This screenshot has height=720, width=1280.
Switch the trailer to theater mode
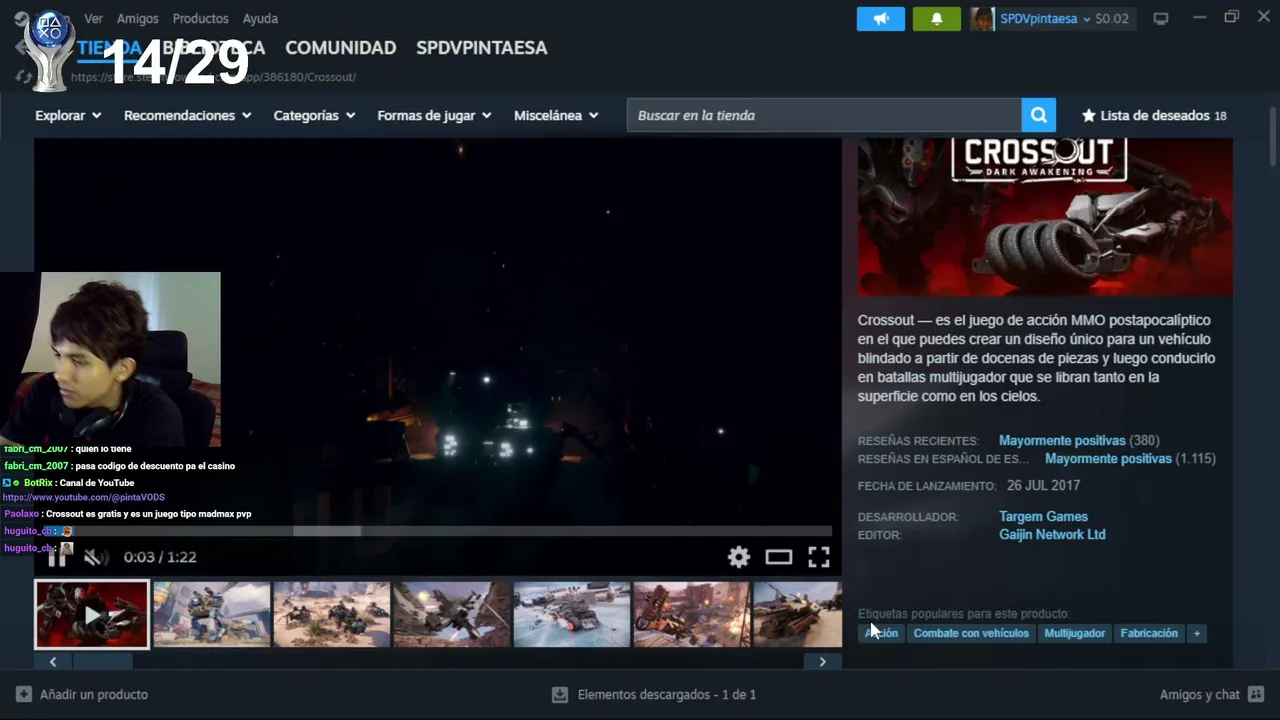(x=779, y=557)
